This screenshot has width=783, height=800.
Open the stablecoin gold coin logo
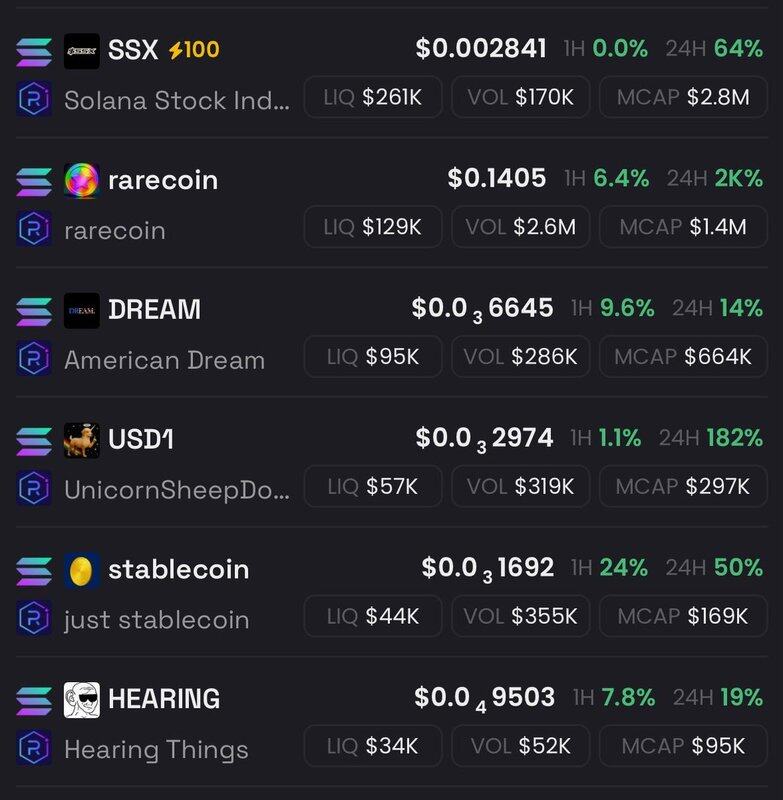pyautogui.click(x=82, y=570)
